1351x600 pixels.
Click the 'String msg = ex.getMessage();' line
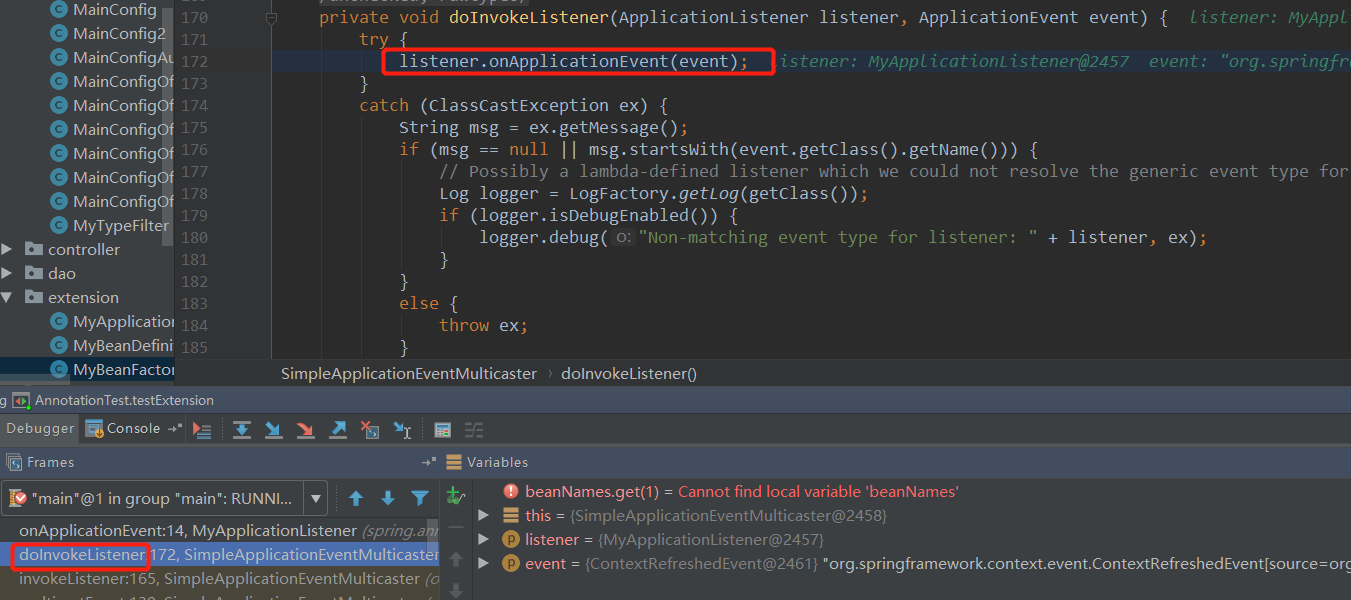pos(544,127)
